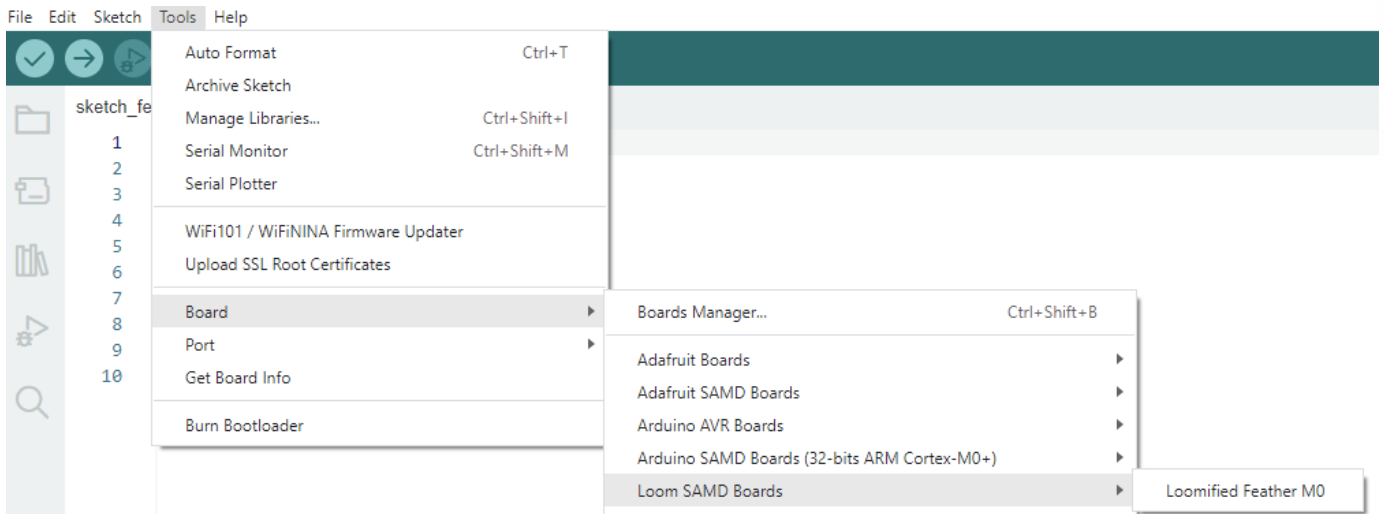Open Manage Libraries...
This screenshot has width=1384, height=514.
coord(379,118)
